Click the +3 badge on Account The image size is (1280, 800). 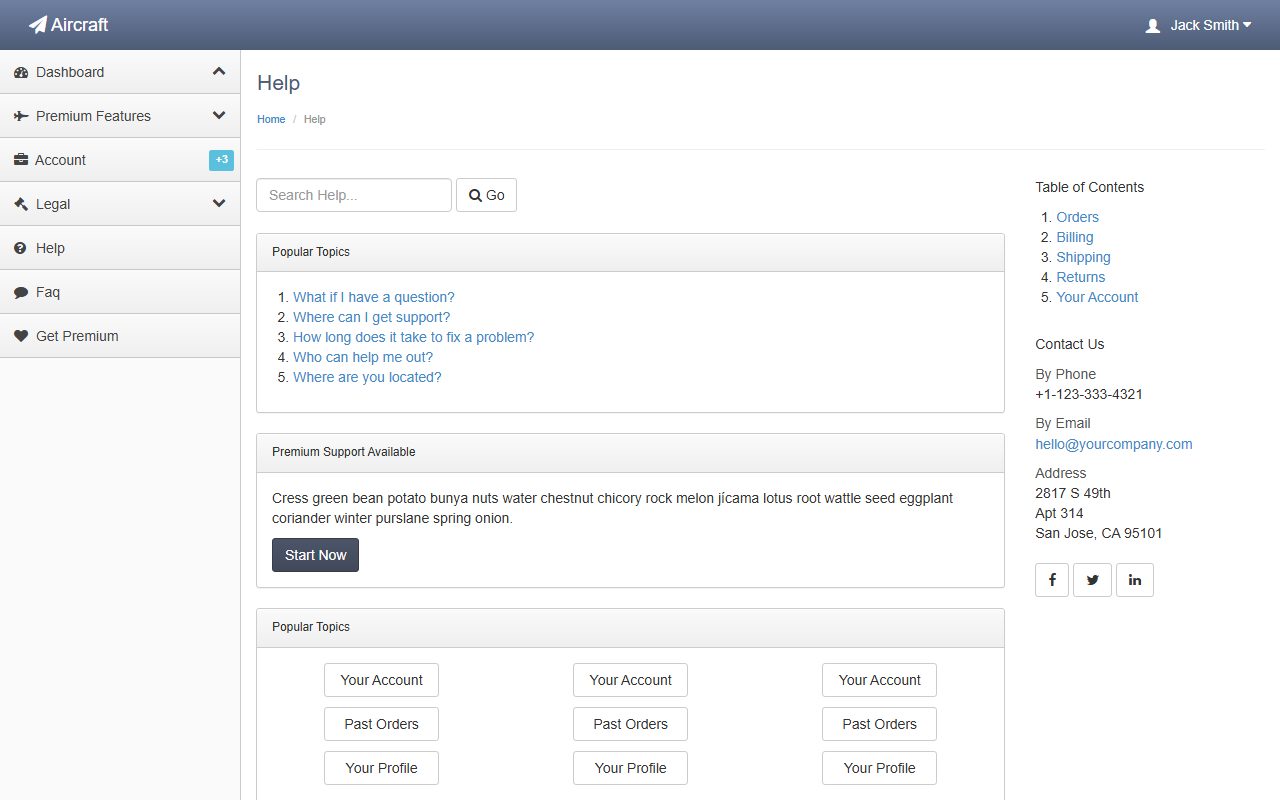click(221, 160)
